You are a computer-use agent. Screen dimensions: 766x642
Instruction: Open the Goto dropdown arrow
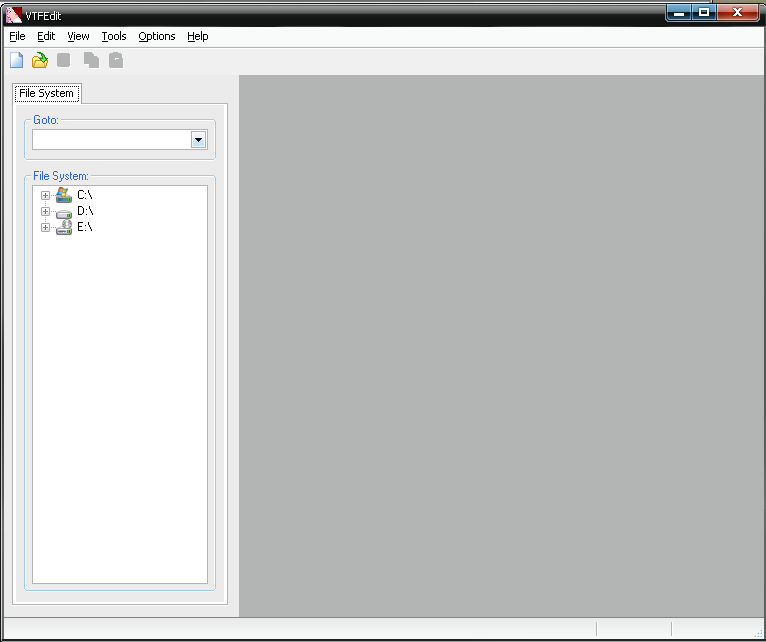point(198,140)
